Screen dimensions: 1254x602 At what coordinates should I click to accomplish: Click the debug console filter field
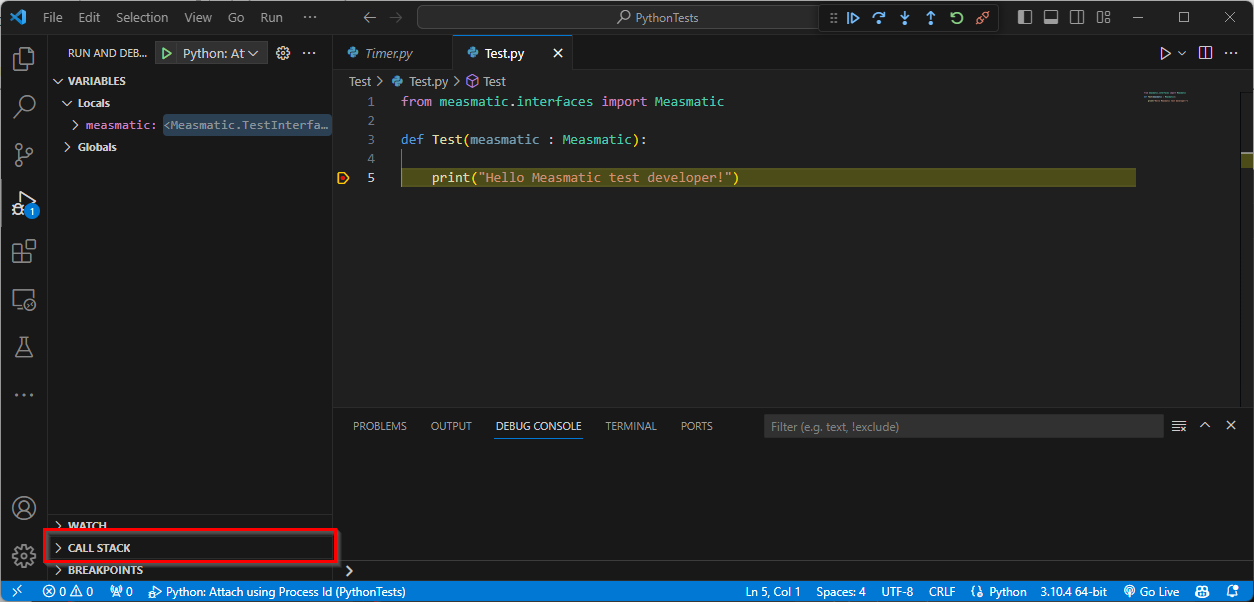tap(964, 426)
